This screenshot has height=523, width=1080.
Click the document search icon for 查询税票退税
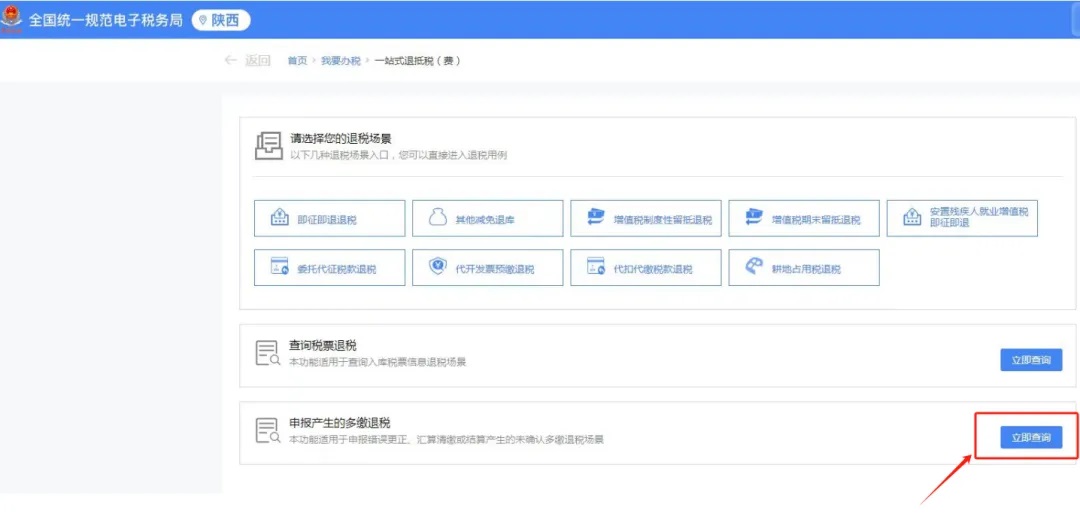point(268,353)
